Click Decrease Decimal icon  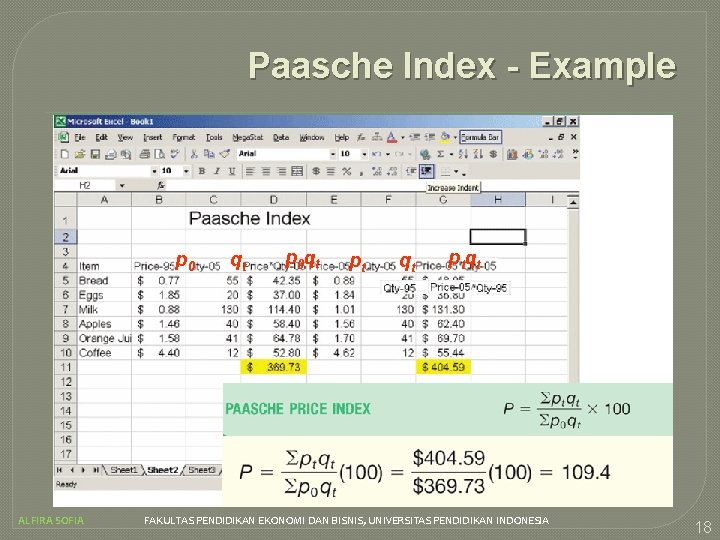[392, 171]
